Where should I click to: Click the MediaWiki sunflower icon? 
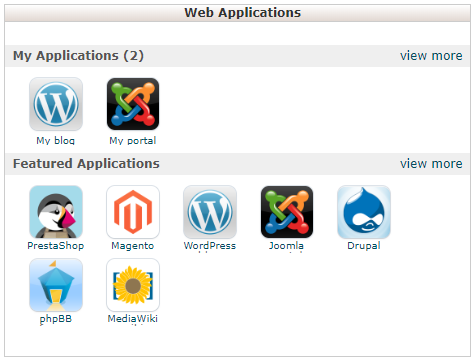133,285
